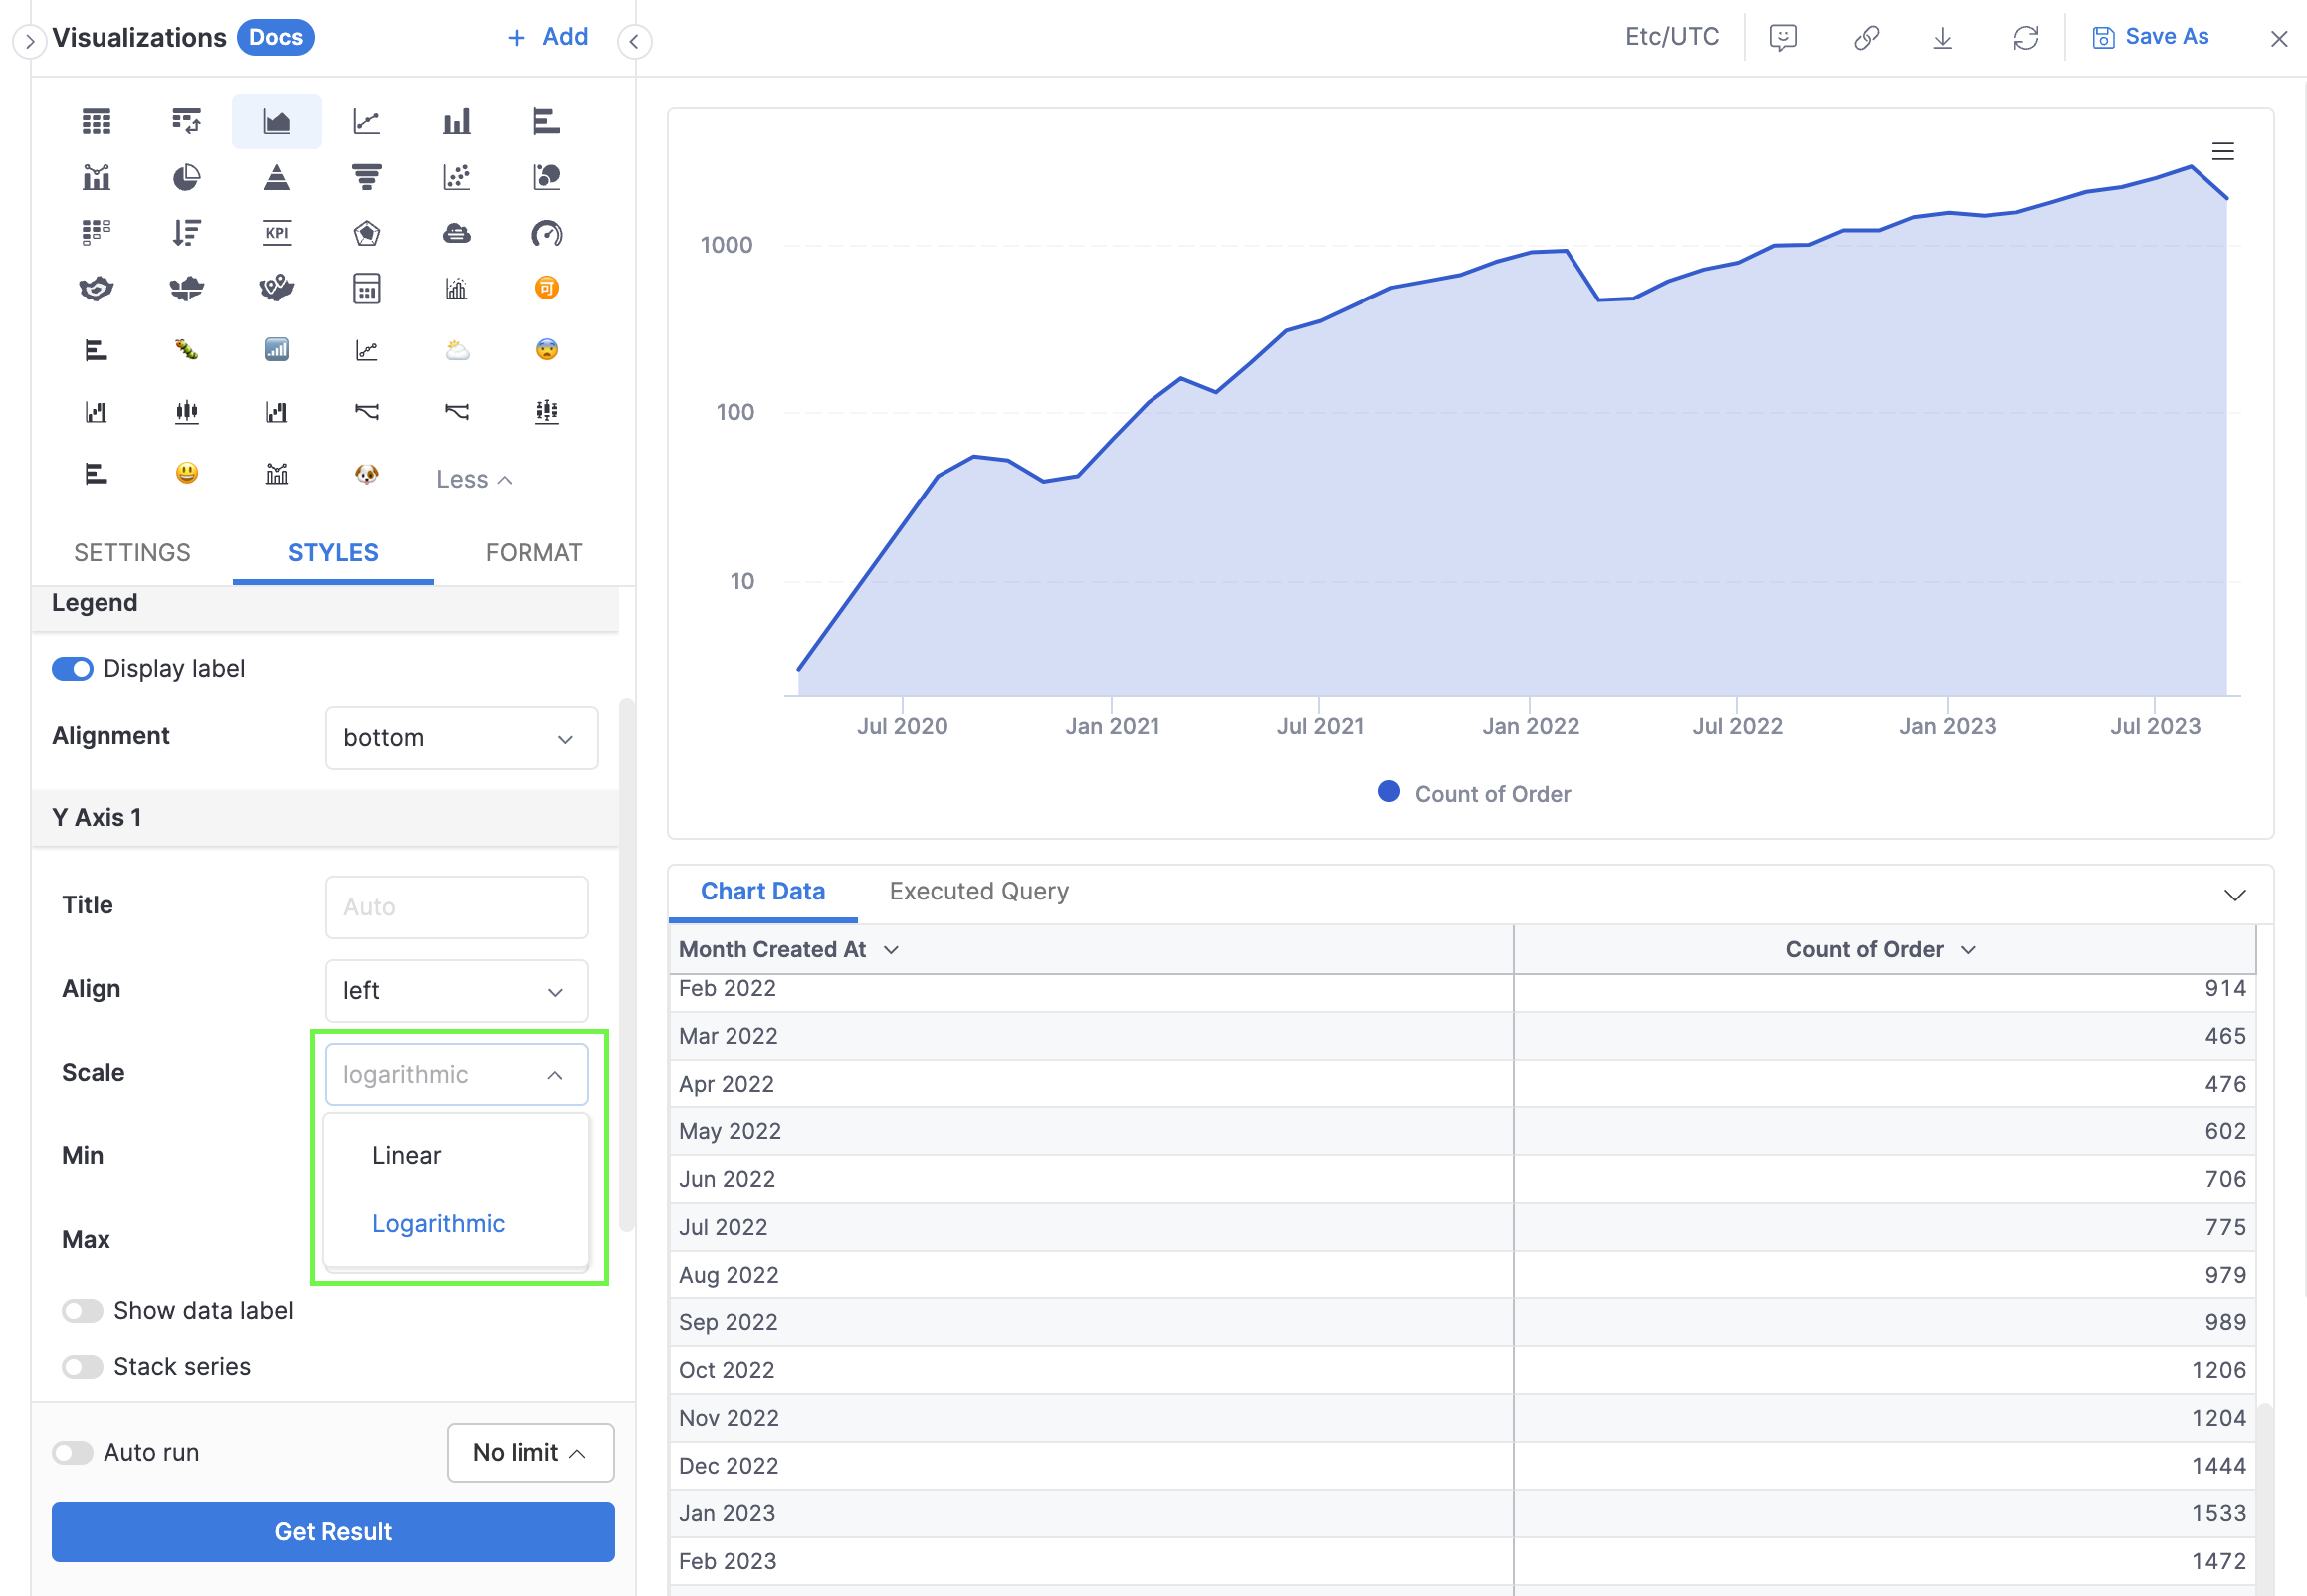This screenshot has width=2307, height=1596.
Task: Refresh the result with the reload icon
Action: [x=2025, y=38]
